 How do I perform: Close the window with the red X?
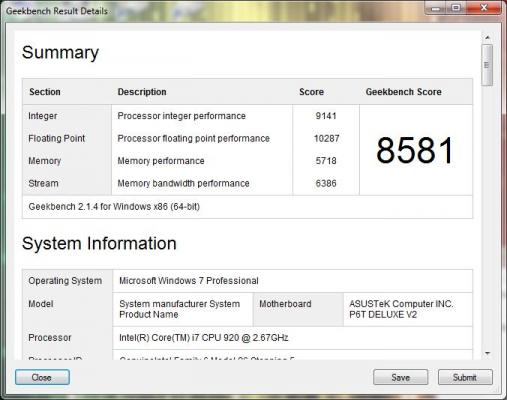coord(484,8)
